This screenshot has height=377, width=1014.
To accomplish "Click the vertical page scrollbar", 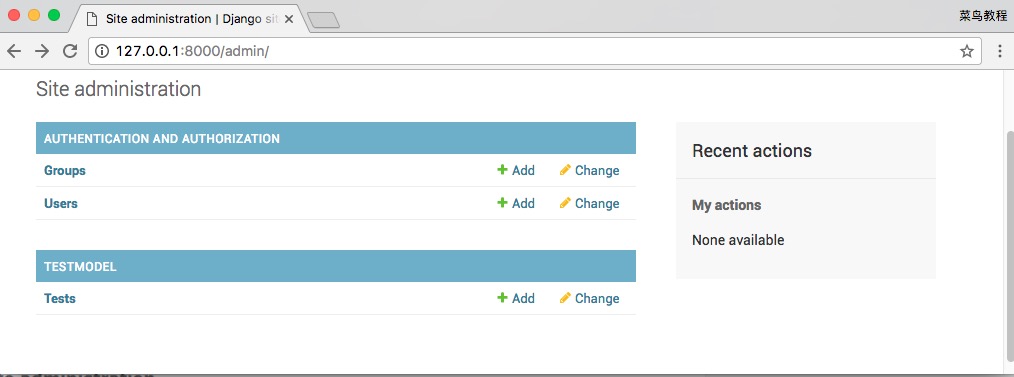I will (x=1009, y=220).
